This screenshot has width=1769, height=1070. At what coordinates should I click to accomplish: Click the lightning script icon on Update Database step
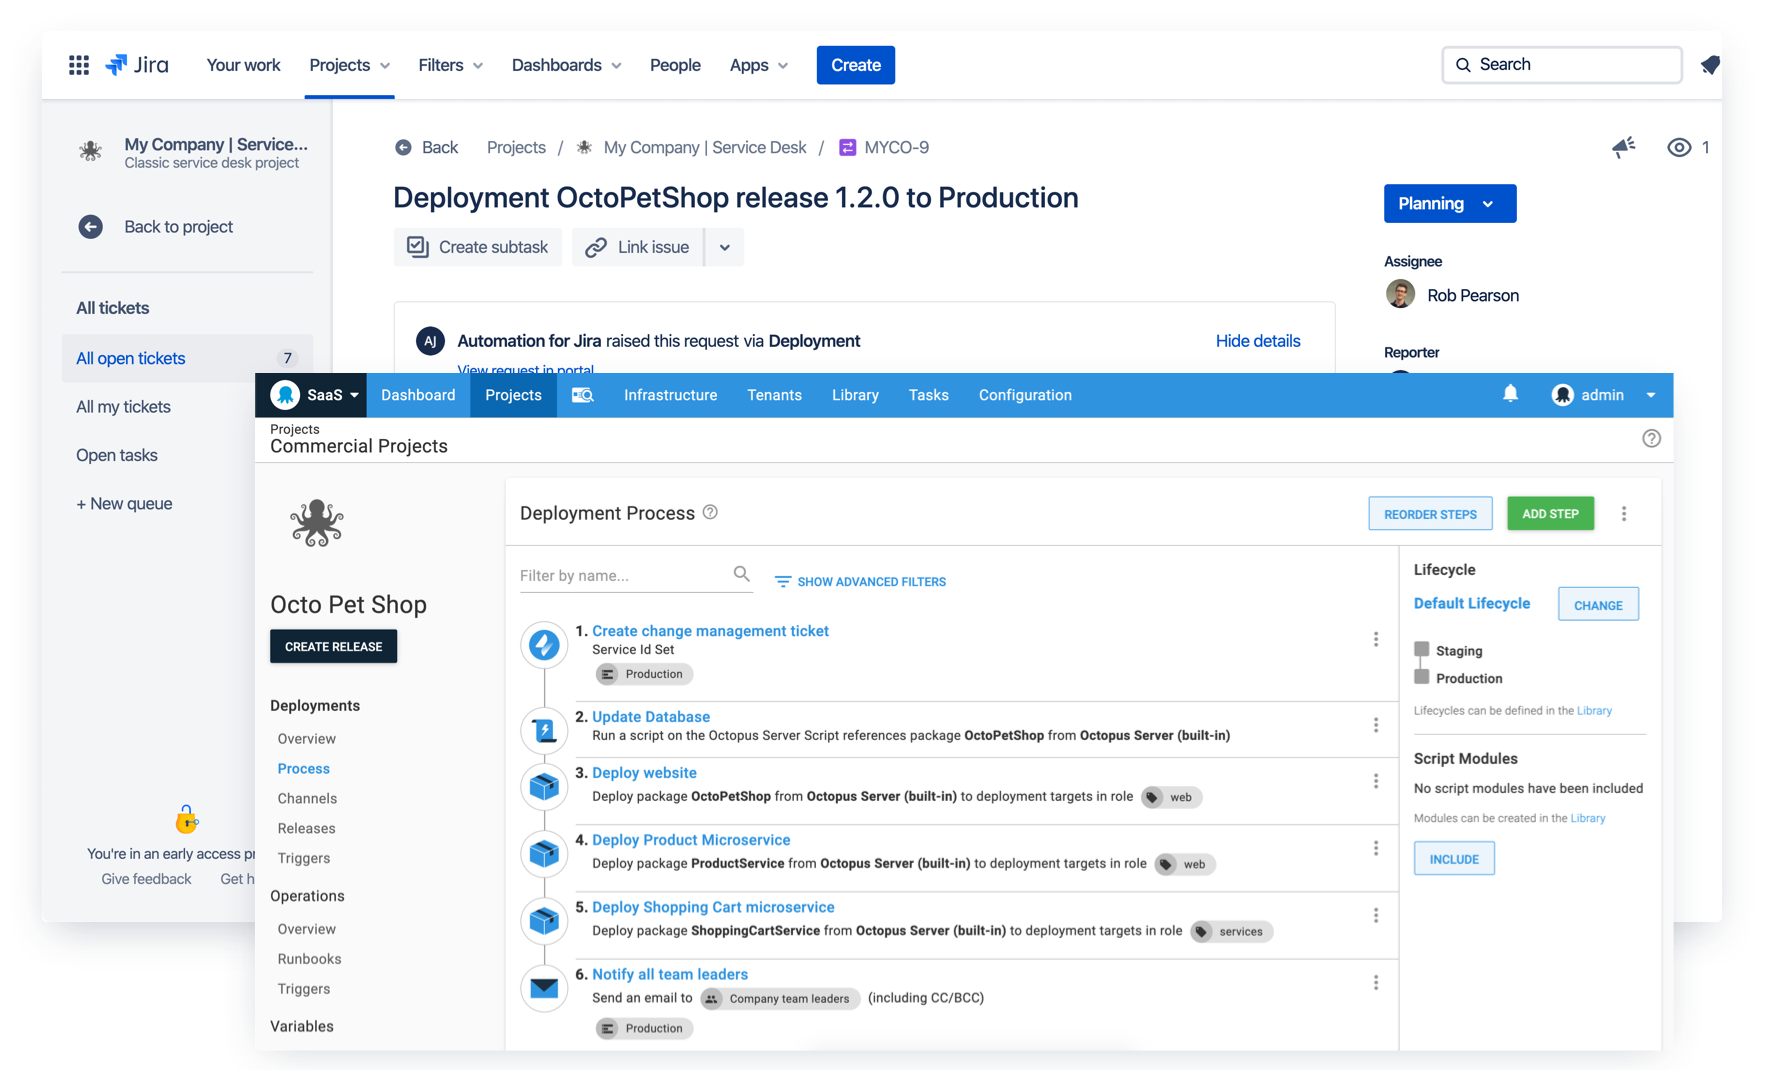coord(543,731)
